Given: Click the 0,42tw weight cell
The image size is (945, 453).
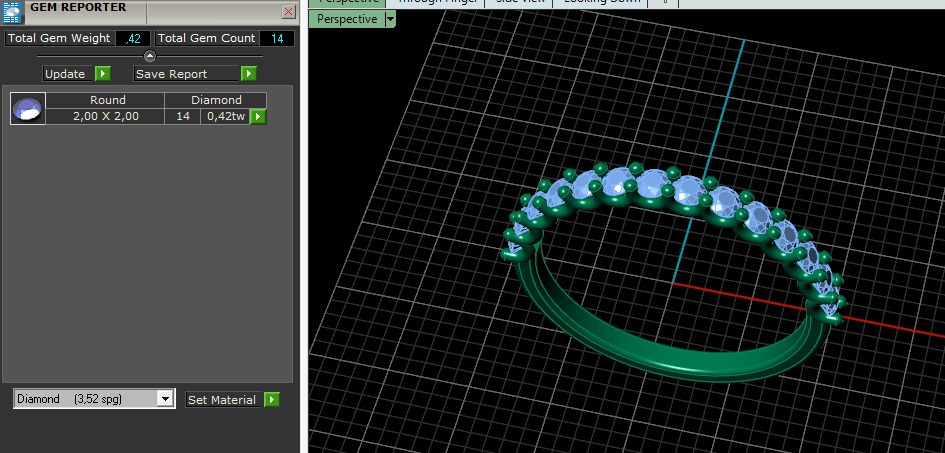Looking at the screenshot, I should point(225,116).
